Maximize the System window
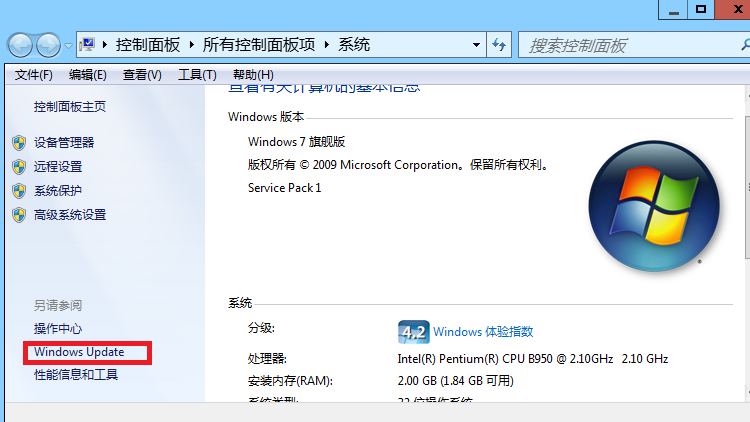Screen dimensions: 750x422 pyautogui.click(x=701, y=10)
